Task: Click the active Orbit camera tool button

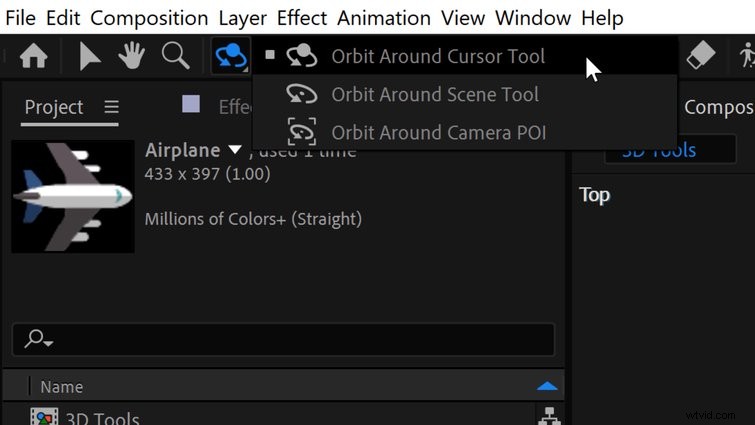Action: (231, 56)
